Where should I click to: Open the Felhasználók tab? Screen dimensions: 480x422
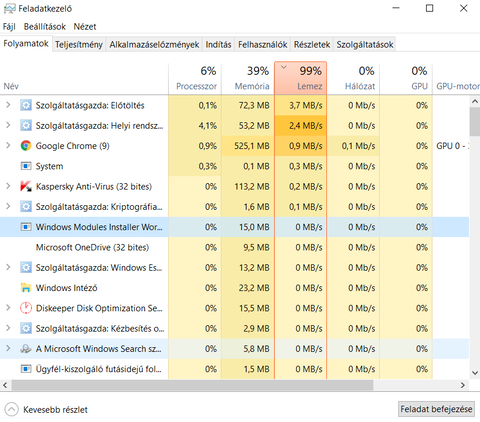click(263, 45)
